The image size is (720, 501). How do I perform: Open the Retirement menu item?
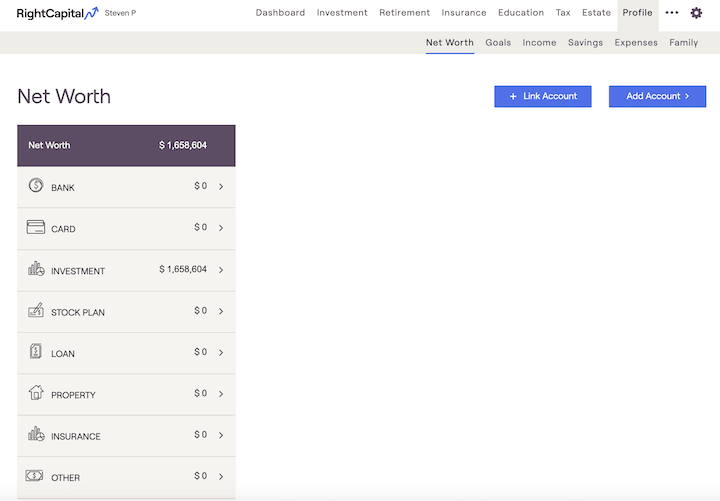[x=404, y=13]
